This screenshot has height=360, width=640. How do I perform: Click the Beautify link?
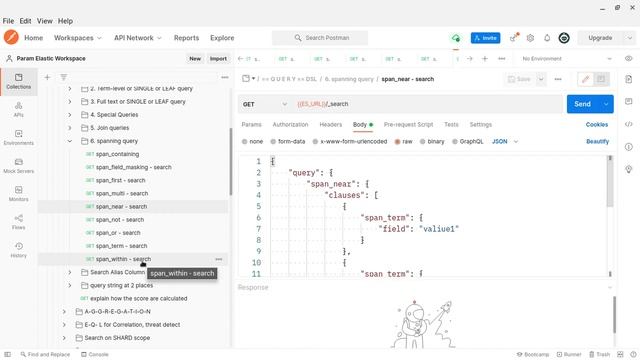(598, 142)
